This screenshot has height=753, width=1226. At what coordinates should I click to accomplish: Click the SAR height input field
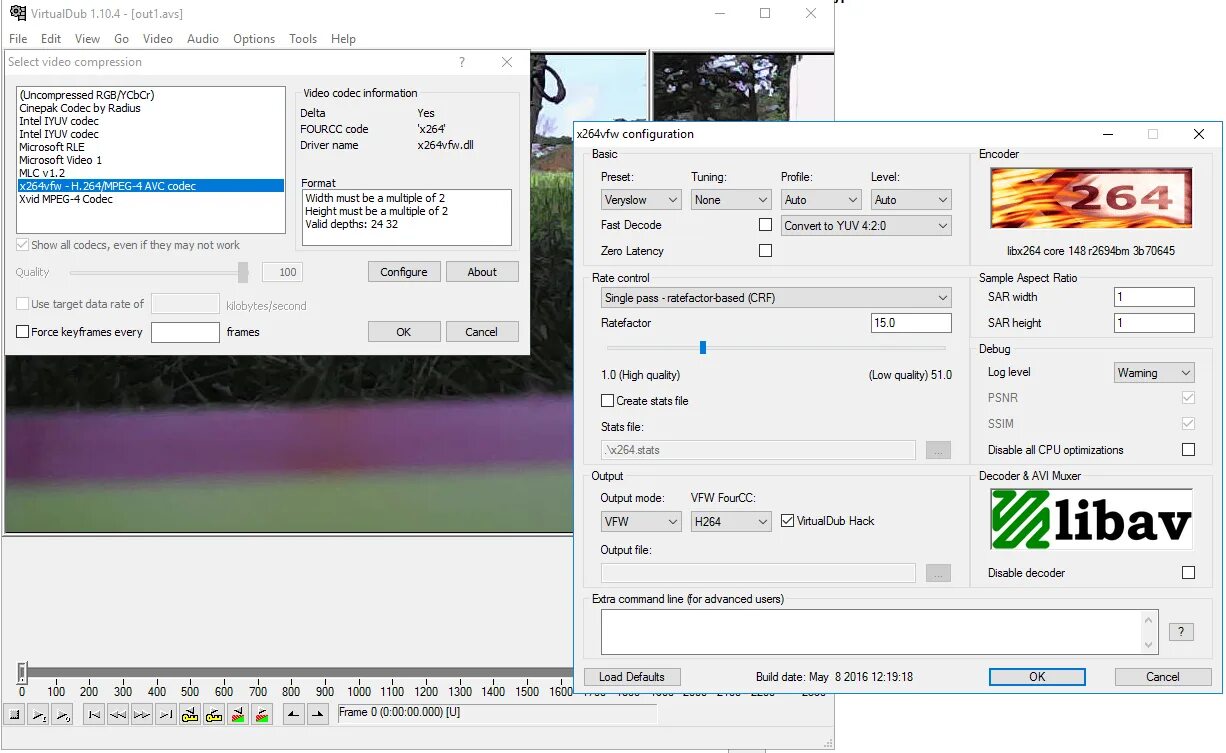click(1154, 323)
